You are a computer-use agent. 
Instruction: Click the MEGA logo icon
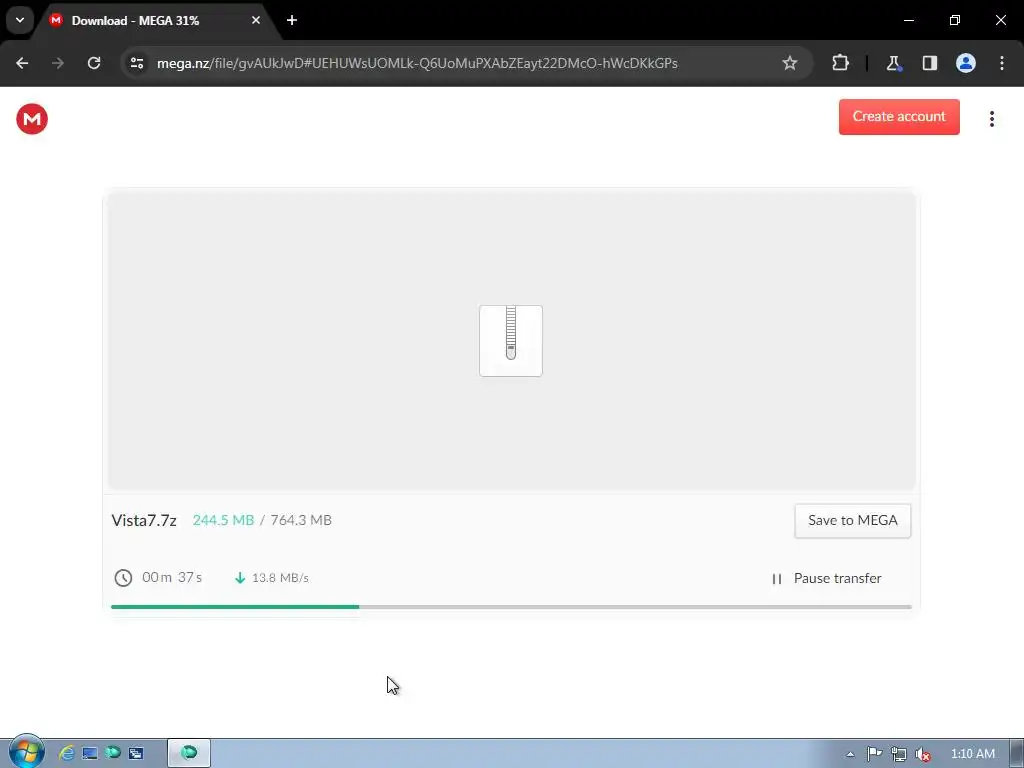pos(32,119)
